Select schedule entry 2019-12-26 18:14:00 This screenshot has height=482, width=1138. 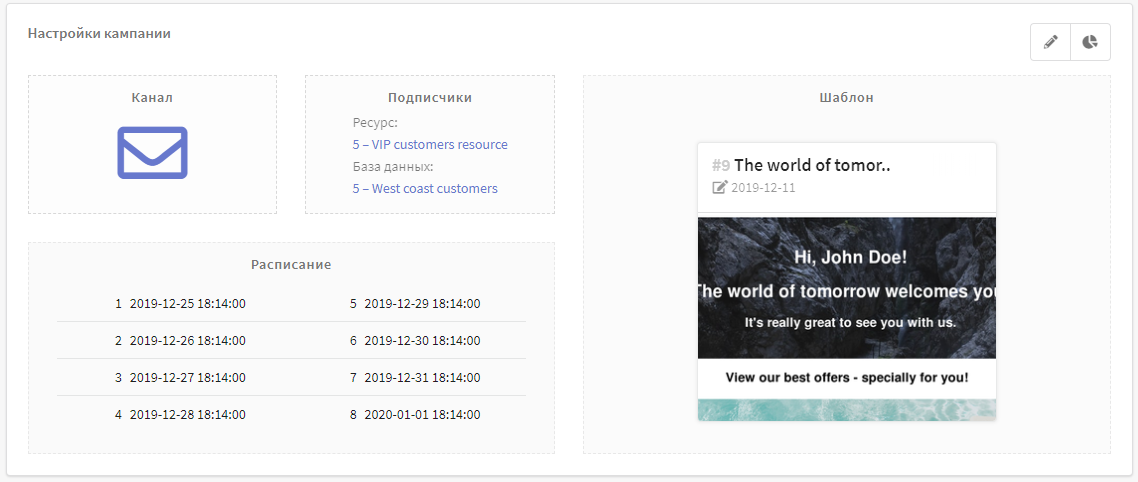click(187, 341)
